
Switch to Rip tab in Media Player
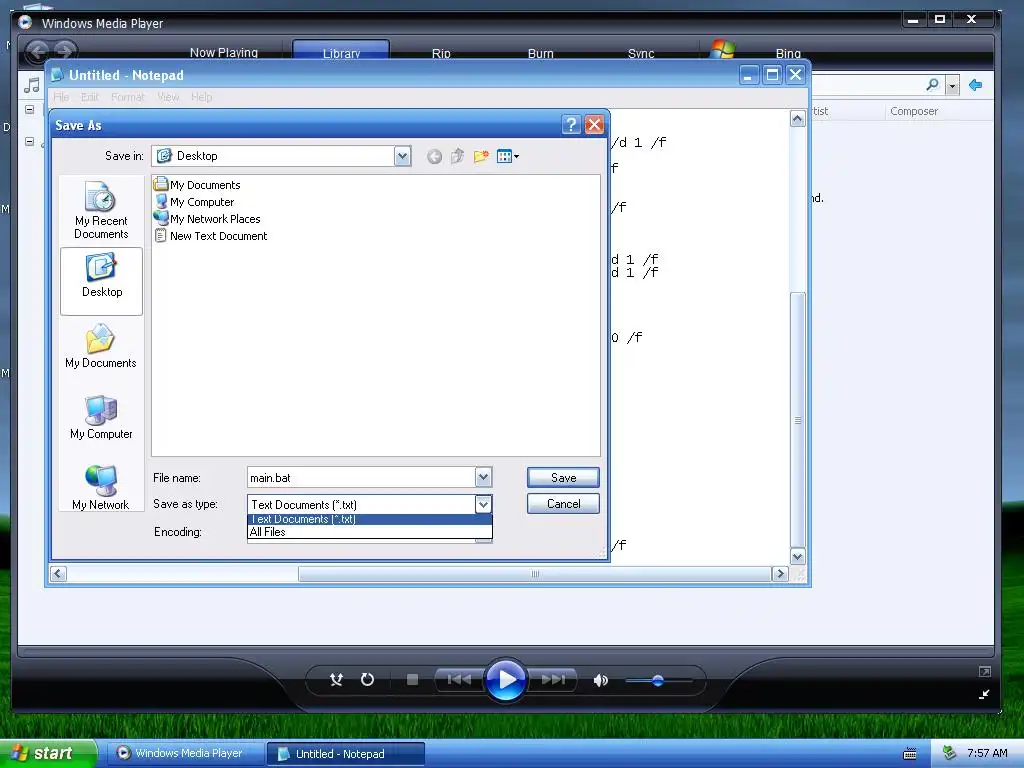441,53
